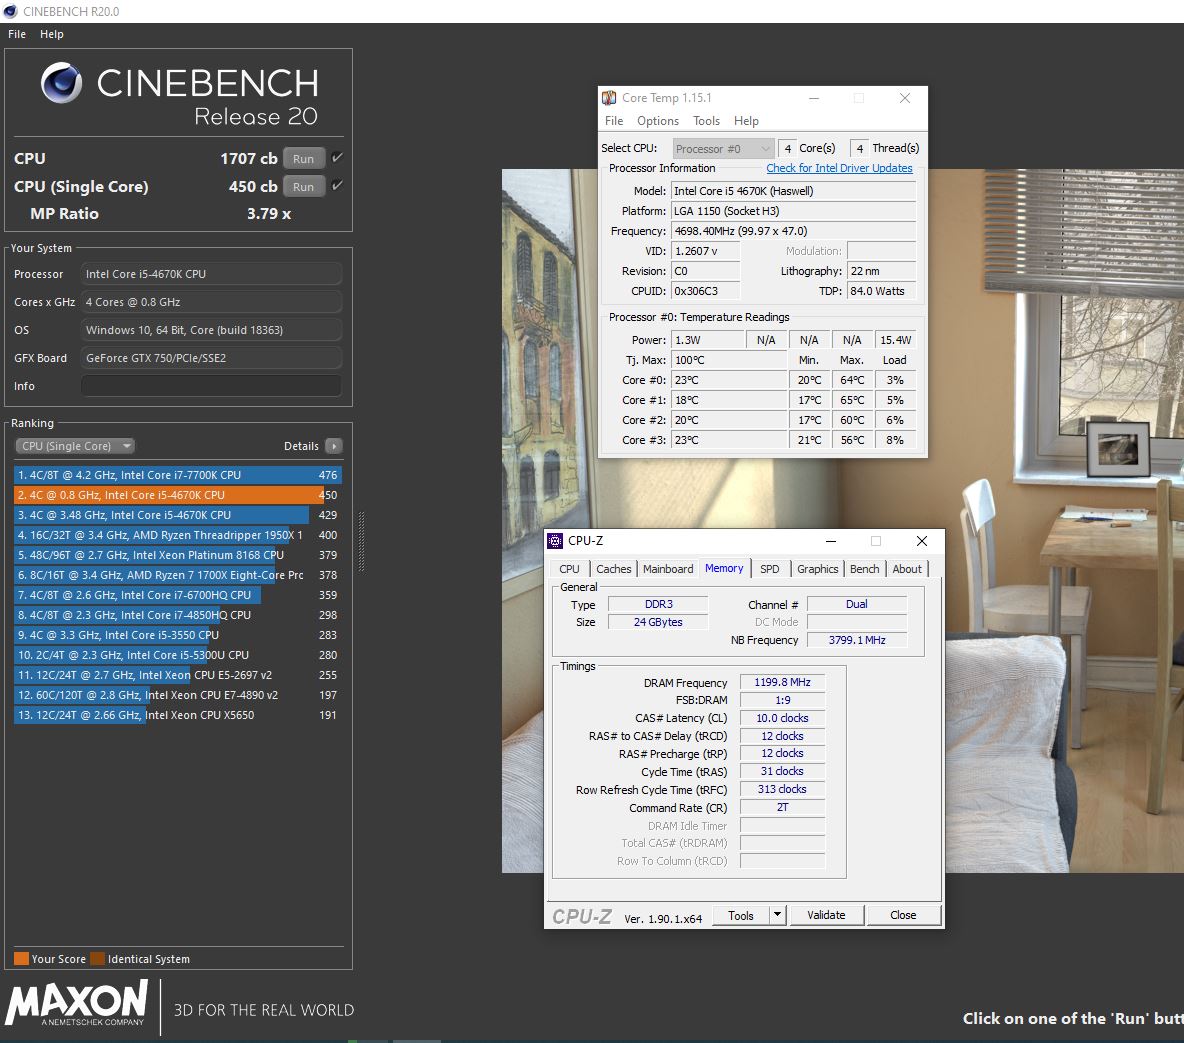Open Core Temp Help menu
Screen dimensions: 1184x1043
coord(746,121)
